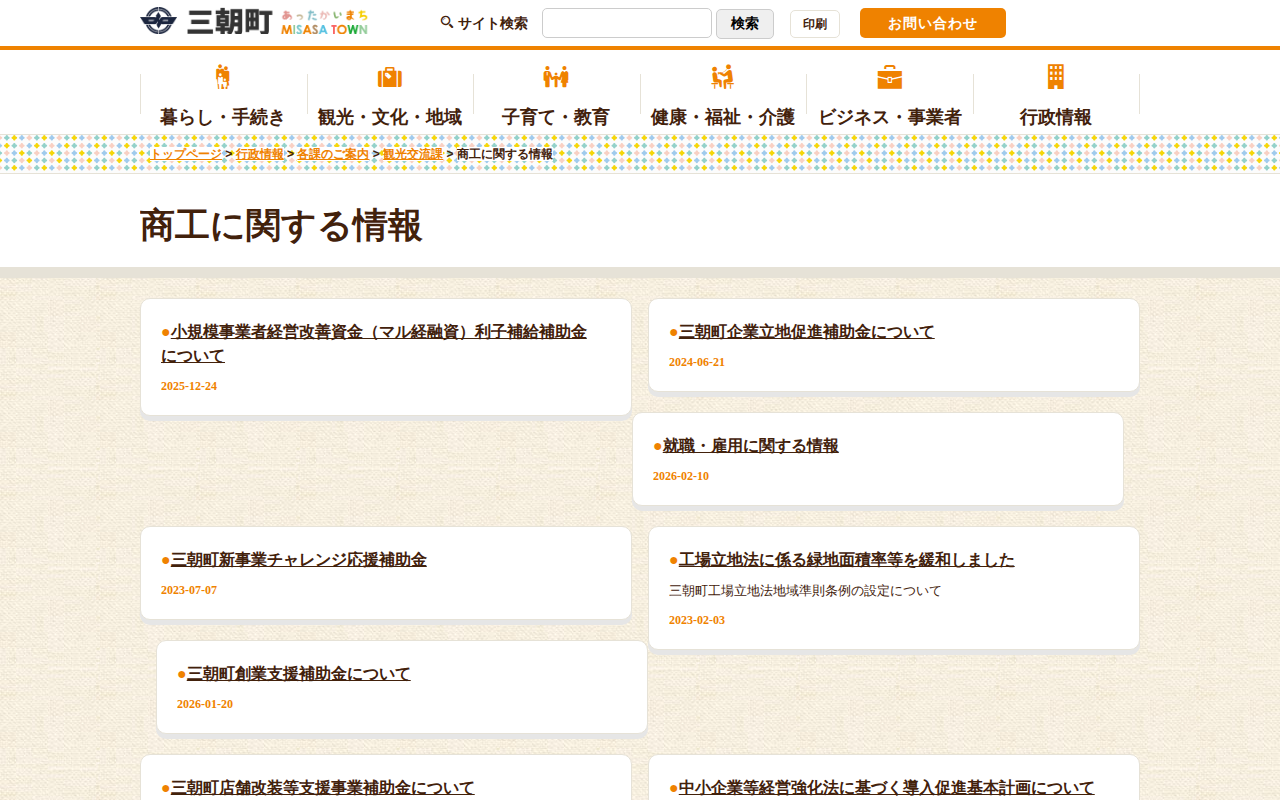The height and width of the screenshot is (800, 1280).
Task: Open 三朝町店舗改装等支援事業補助金について article
Action: coord(323,788)
